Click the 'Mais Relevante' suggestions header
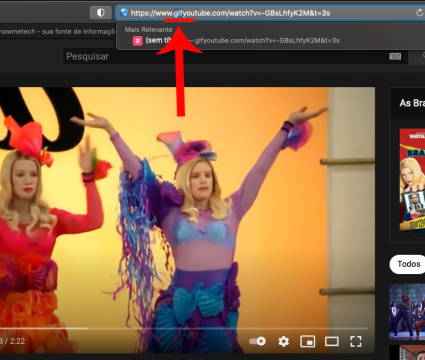This screenshot has height=360, width=425. [x=148, y=30]
